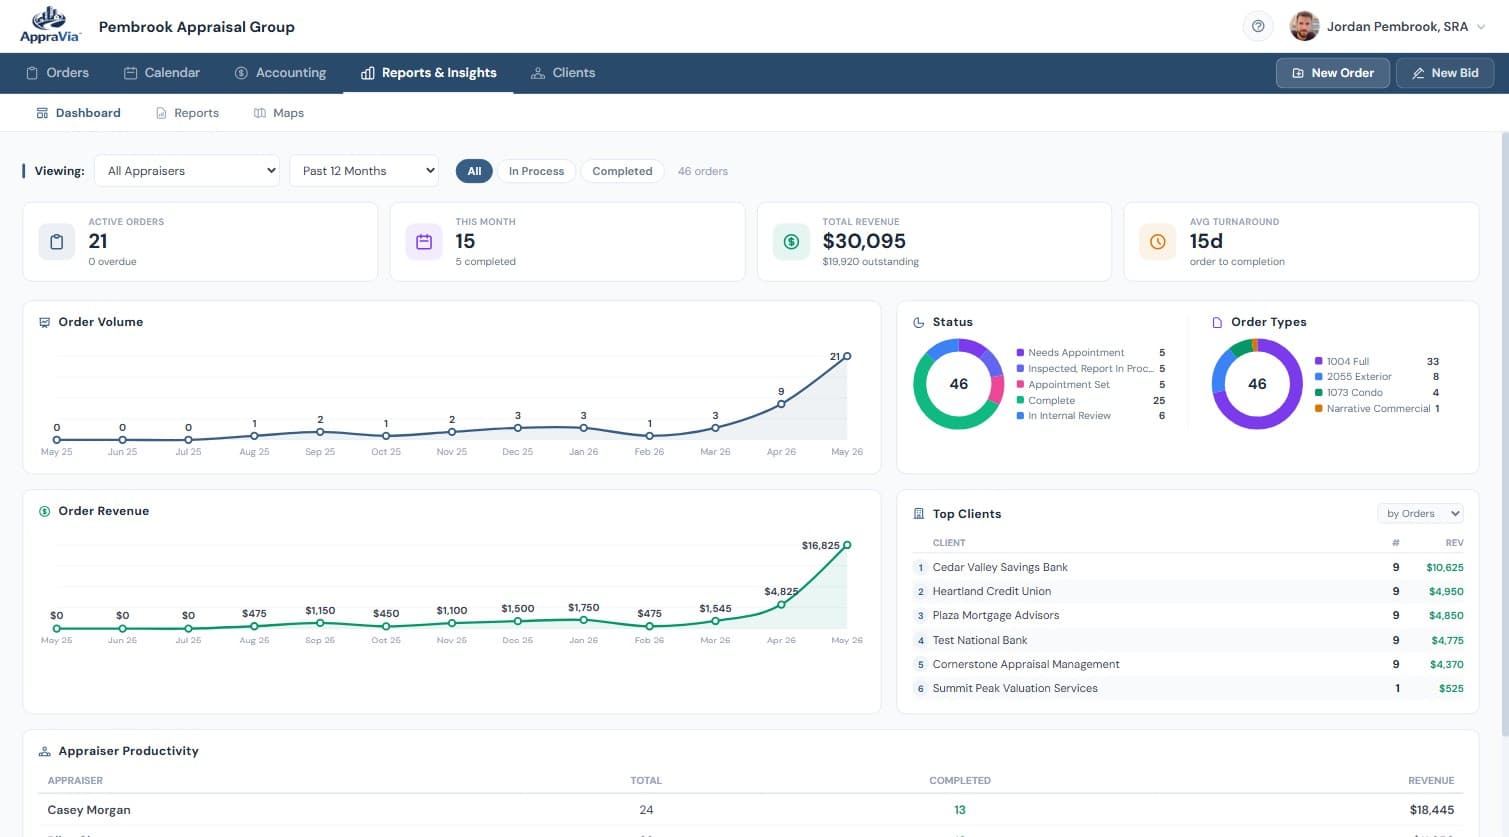Open the by Orders sort dropdown
The image size is (1509, 837).
click(x=1420, y=513)
